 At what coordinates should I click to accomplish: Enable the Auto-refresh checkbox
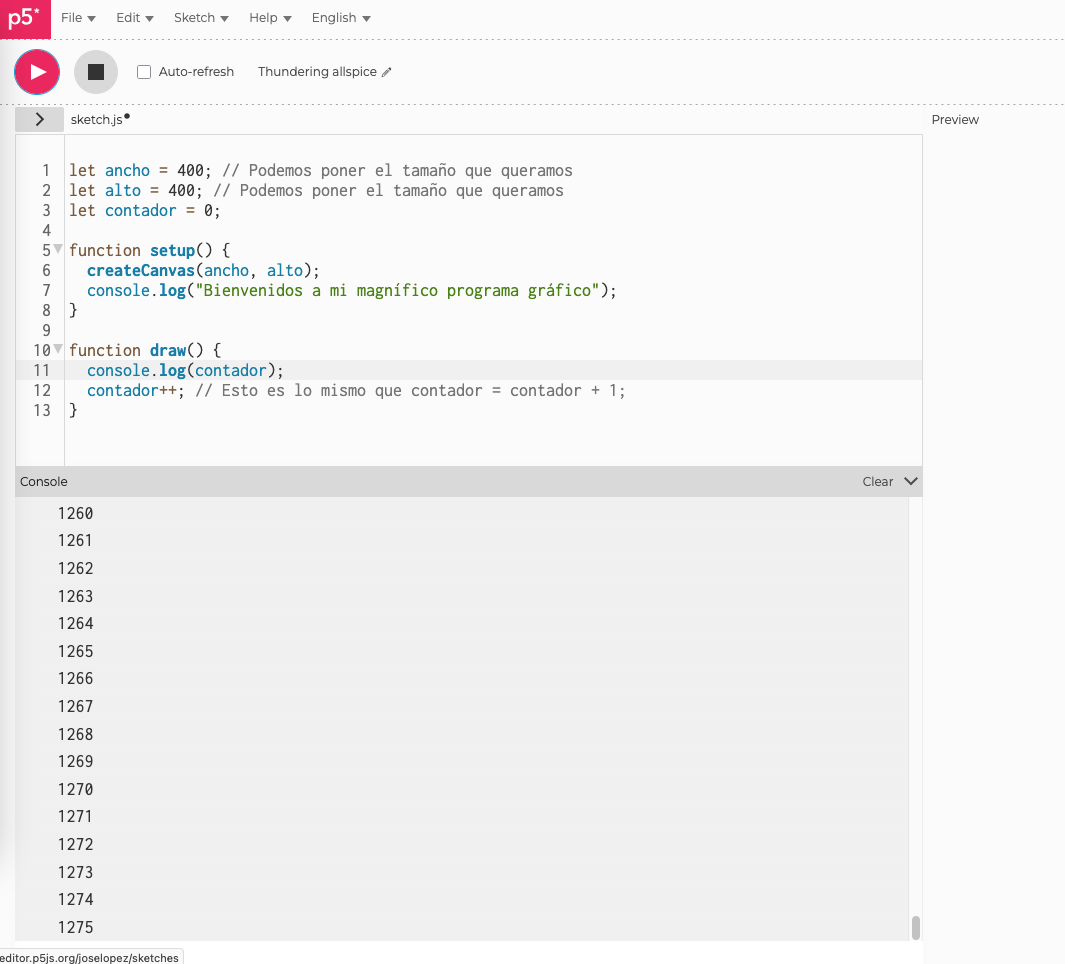144,72
